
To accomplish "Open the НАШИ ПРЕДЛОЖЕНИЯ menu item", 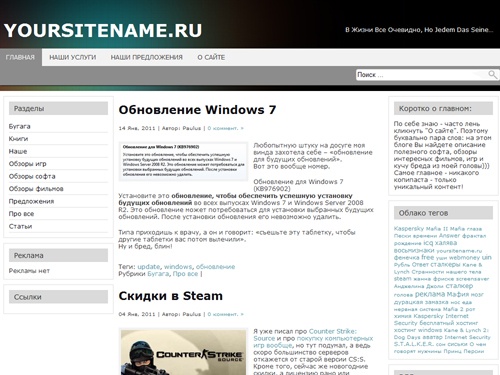I will [x=147, y=57].
